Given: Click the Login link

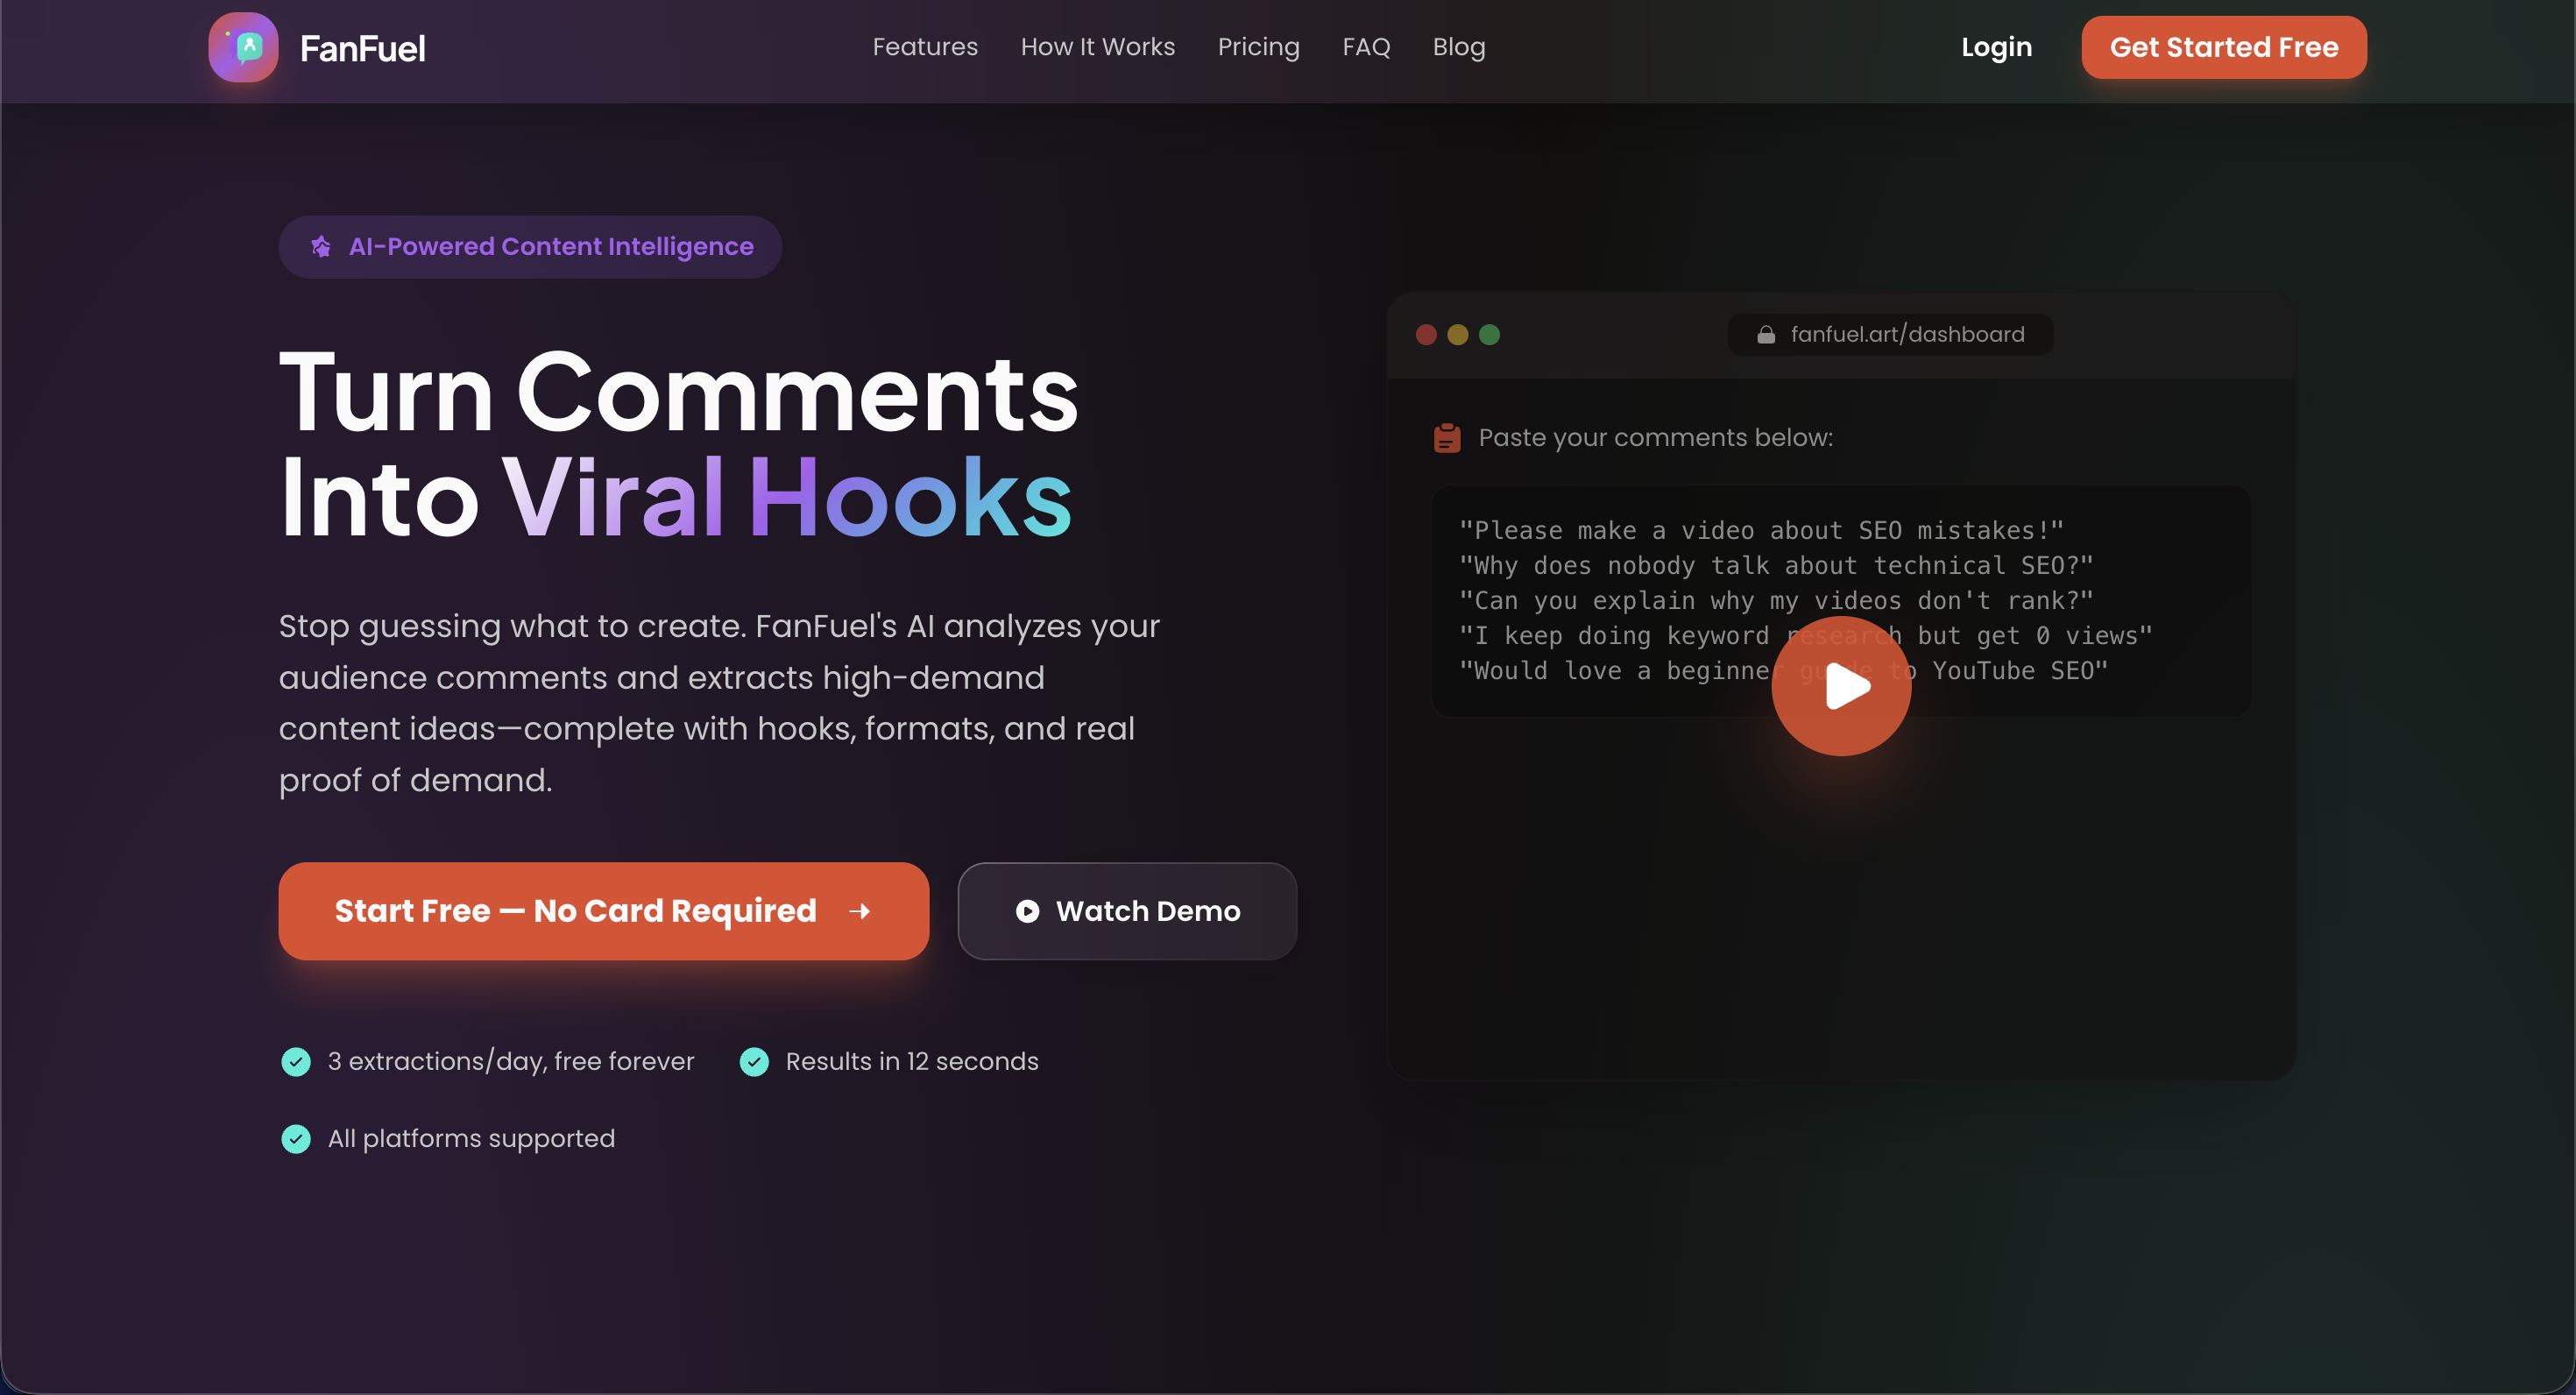Looking at the screenshot, I should (1996, 47).
